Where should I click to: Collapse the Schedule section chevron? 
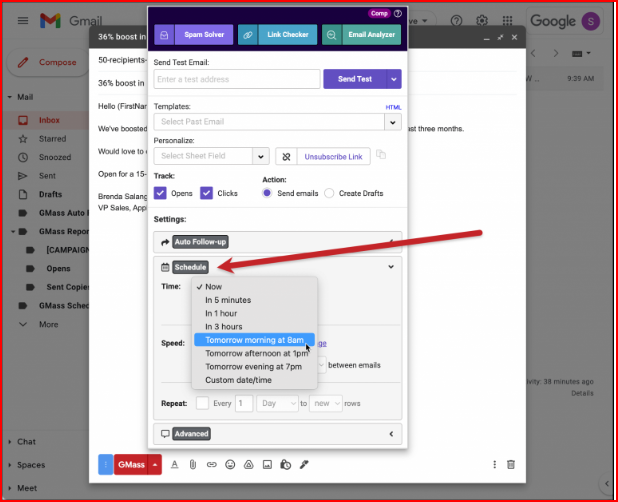tap(391, 267)
